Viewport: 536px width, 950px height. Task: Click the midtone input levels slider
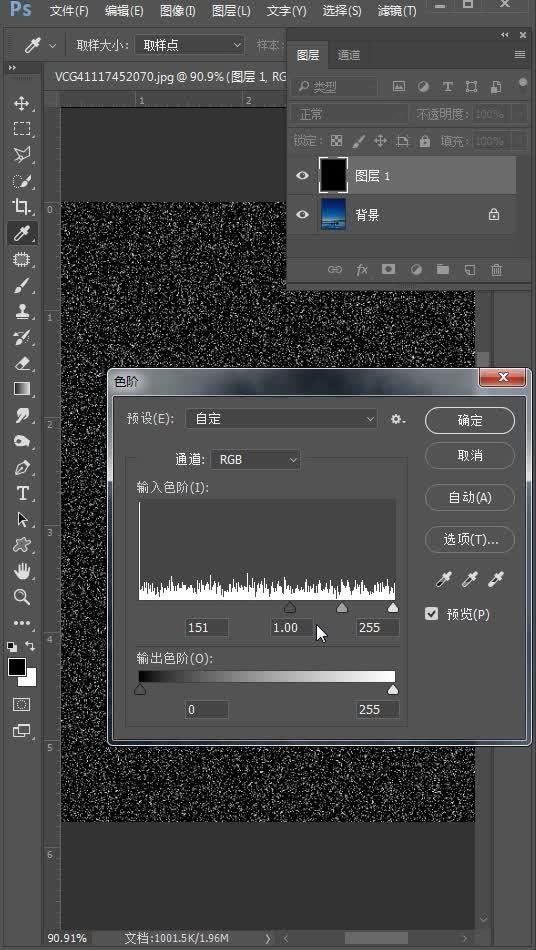(342, 607)
